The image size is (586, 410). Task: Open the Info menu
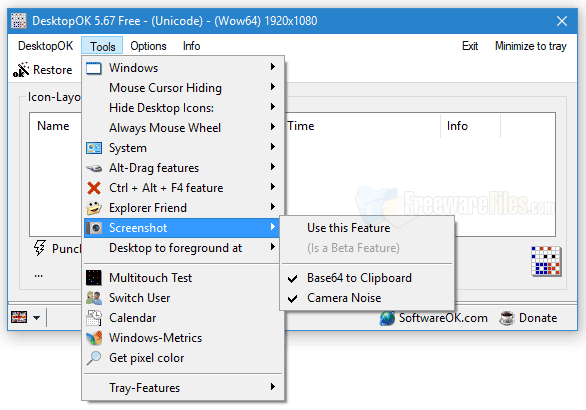(x=191, y=46)
